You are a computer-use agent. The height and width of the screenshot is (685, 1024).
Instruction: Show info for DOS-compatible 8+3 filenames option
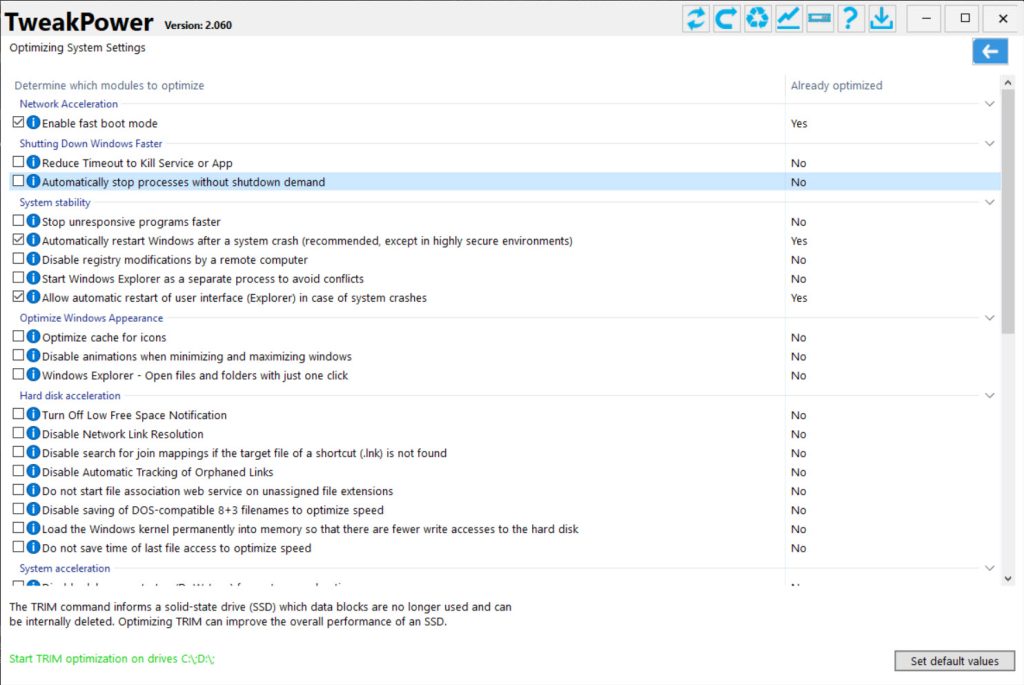(33, 509)
